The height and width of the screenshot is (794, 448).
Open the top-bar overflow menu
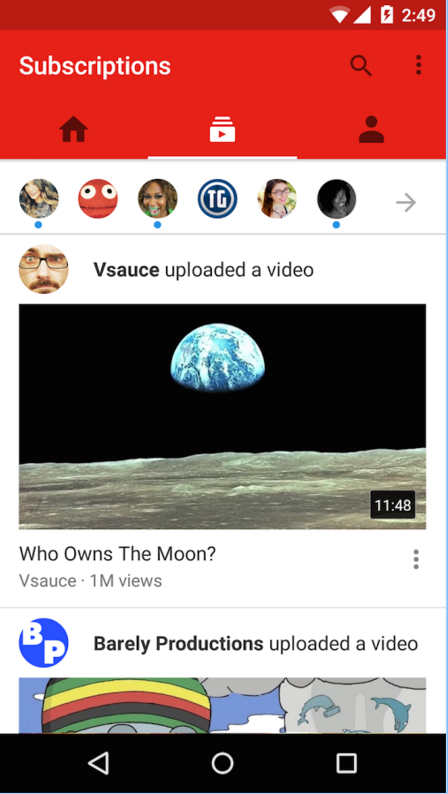pyautogui.click(x=418, y=65)
